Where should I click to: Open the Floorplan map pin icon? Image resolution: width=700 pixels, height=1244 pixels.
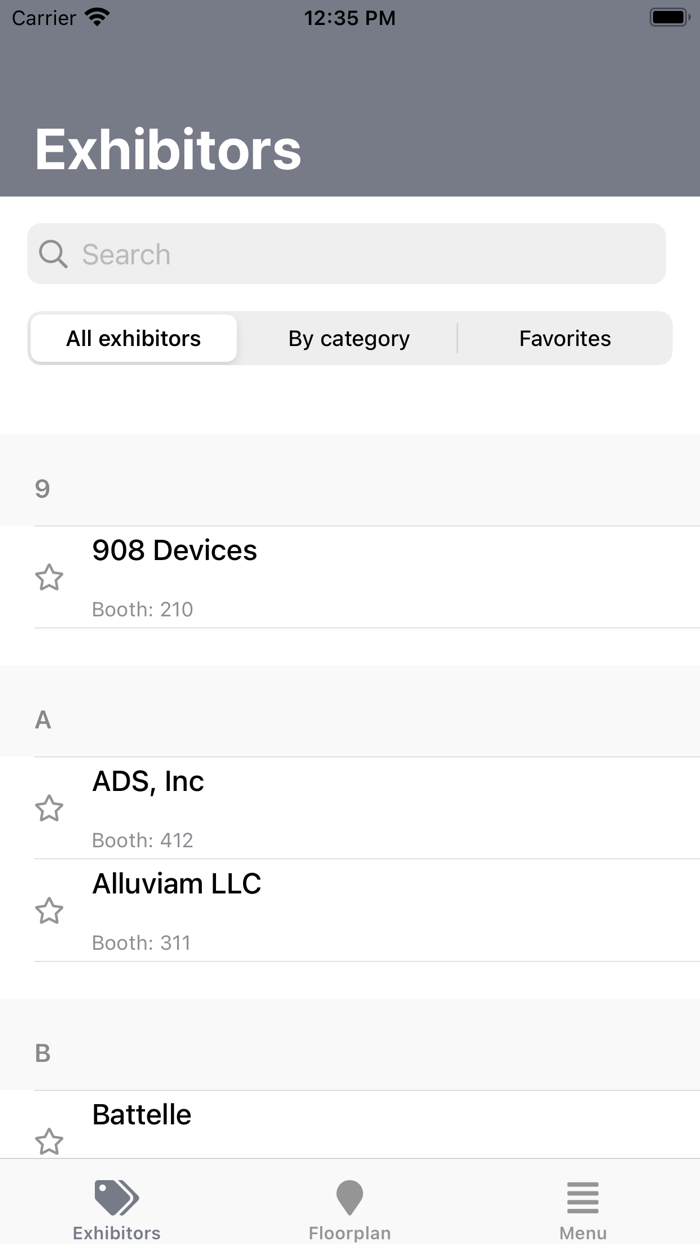[x=349, y=1196]
